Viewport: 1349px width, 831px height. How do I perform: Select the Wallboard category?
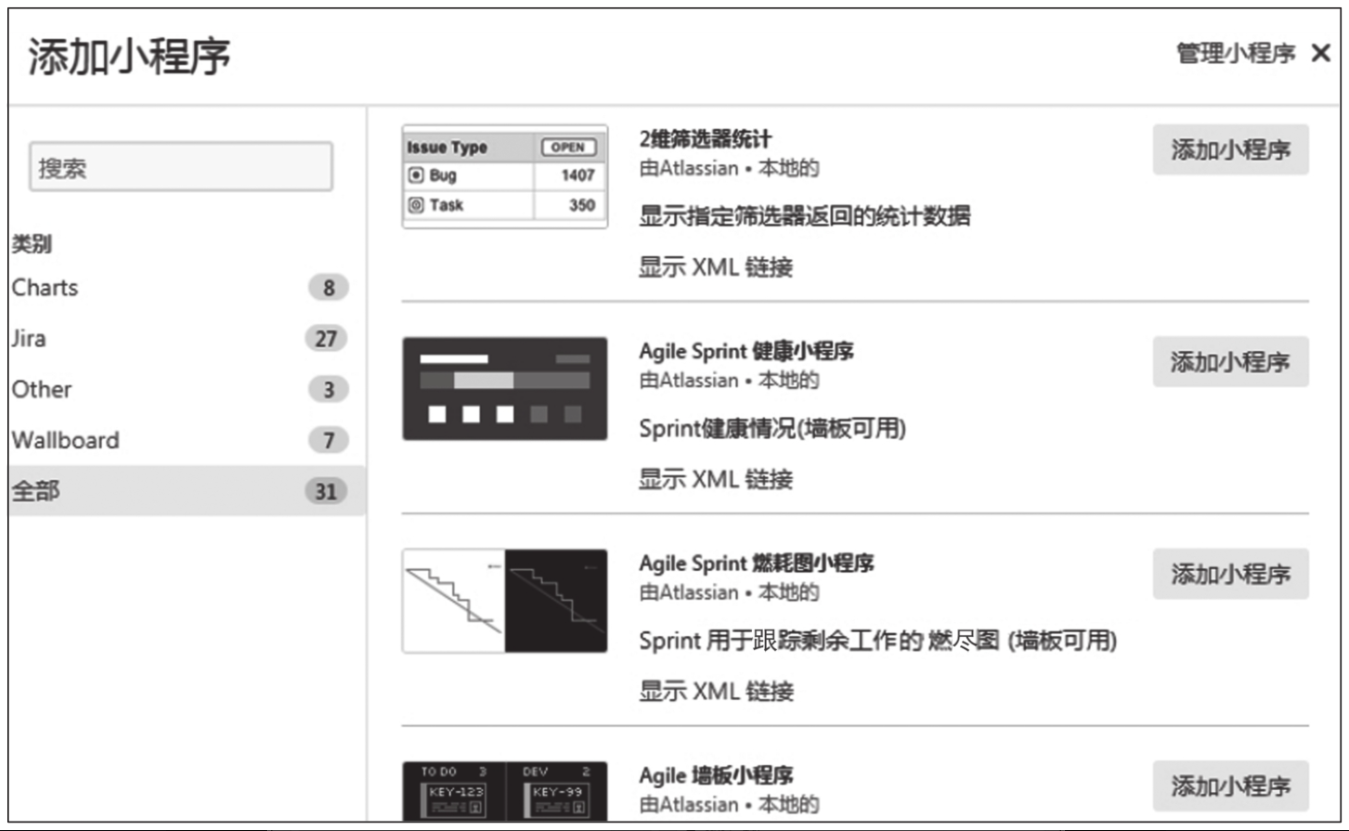tap(186, 441)
